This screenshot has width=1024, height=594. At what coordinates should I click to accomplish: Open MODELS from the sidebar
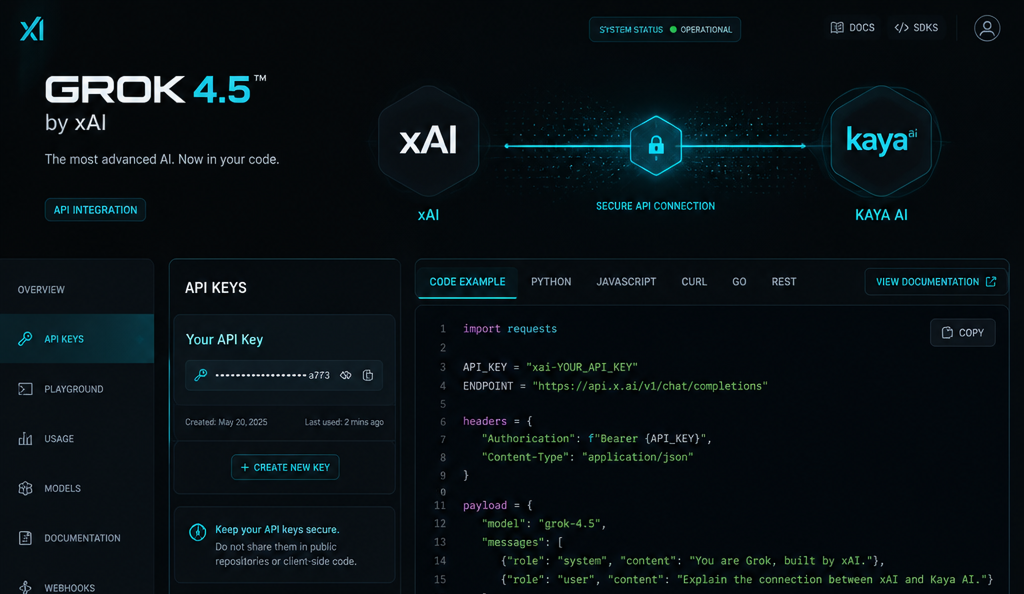coord(62,488)
